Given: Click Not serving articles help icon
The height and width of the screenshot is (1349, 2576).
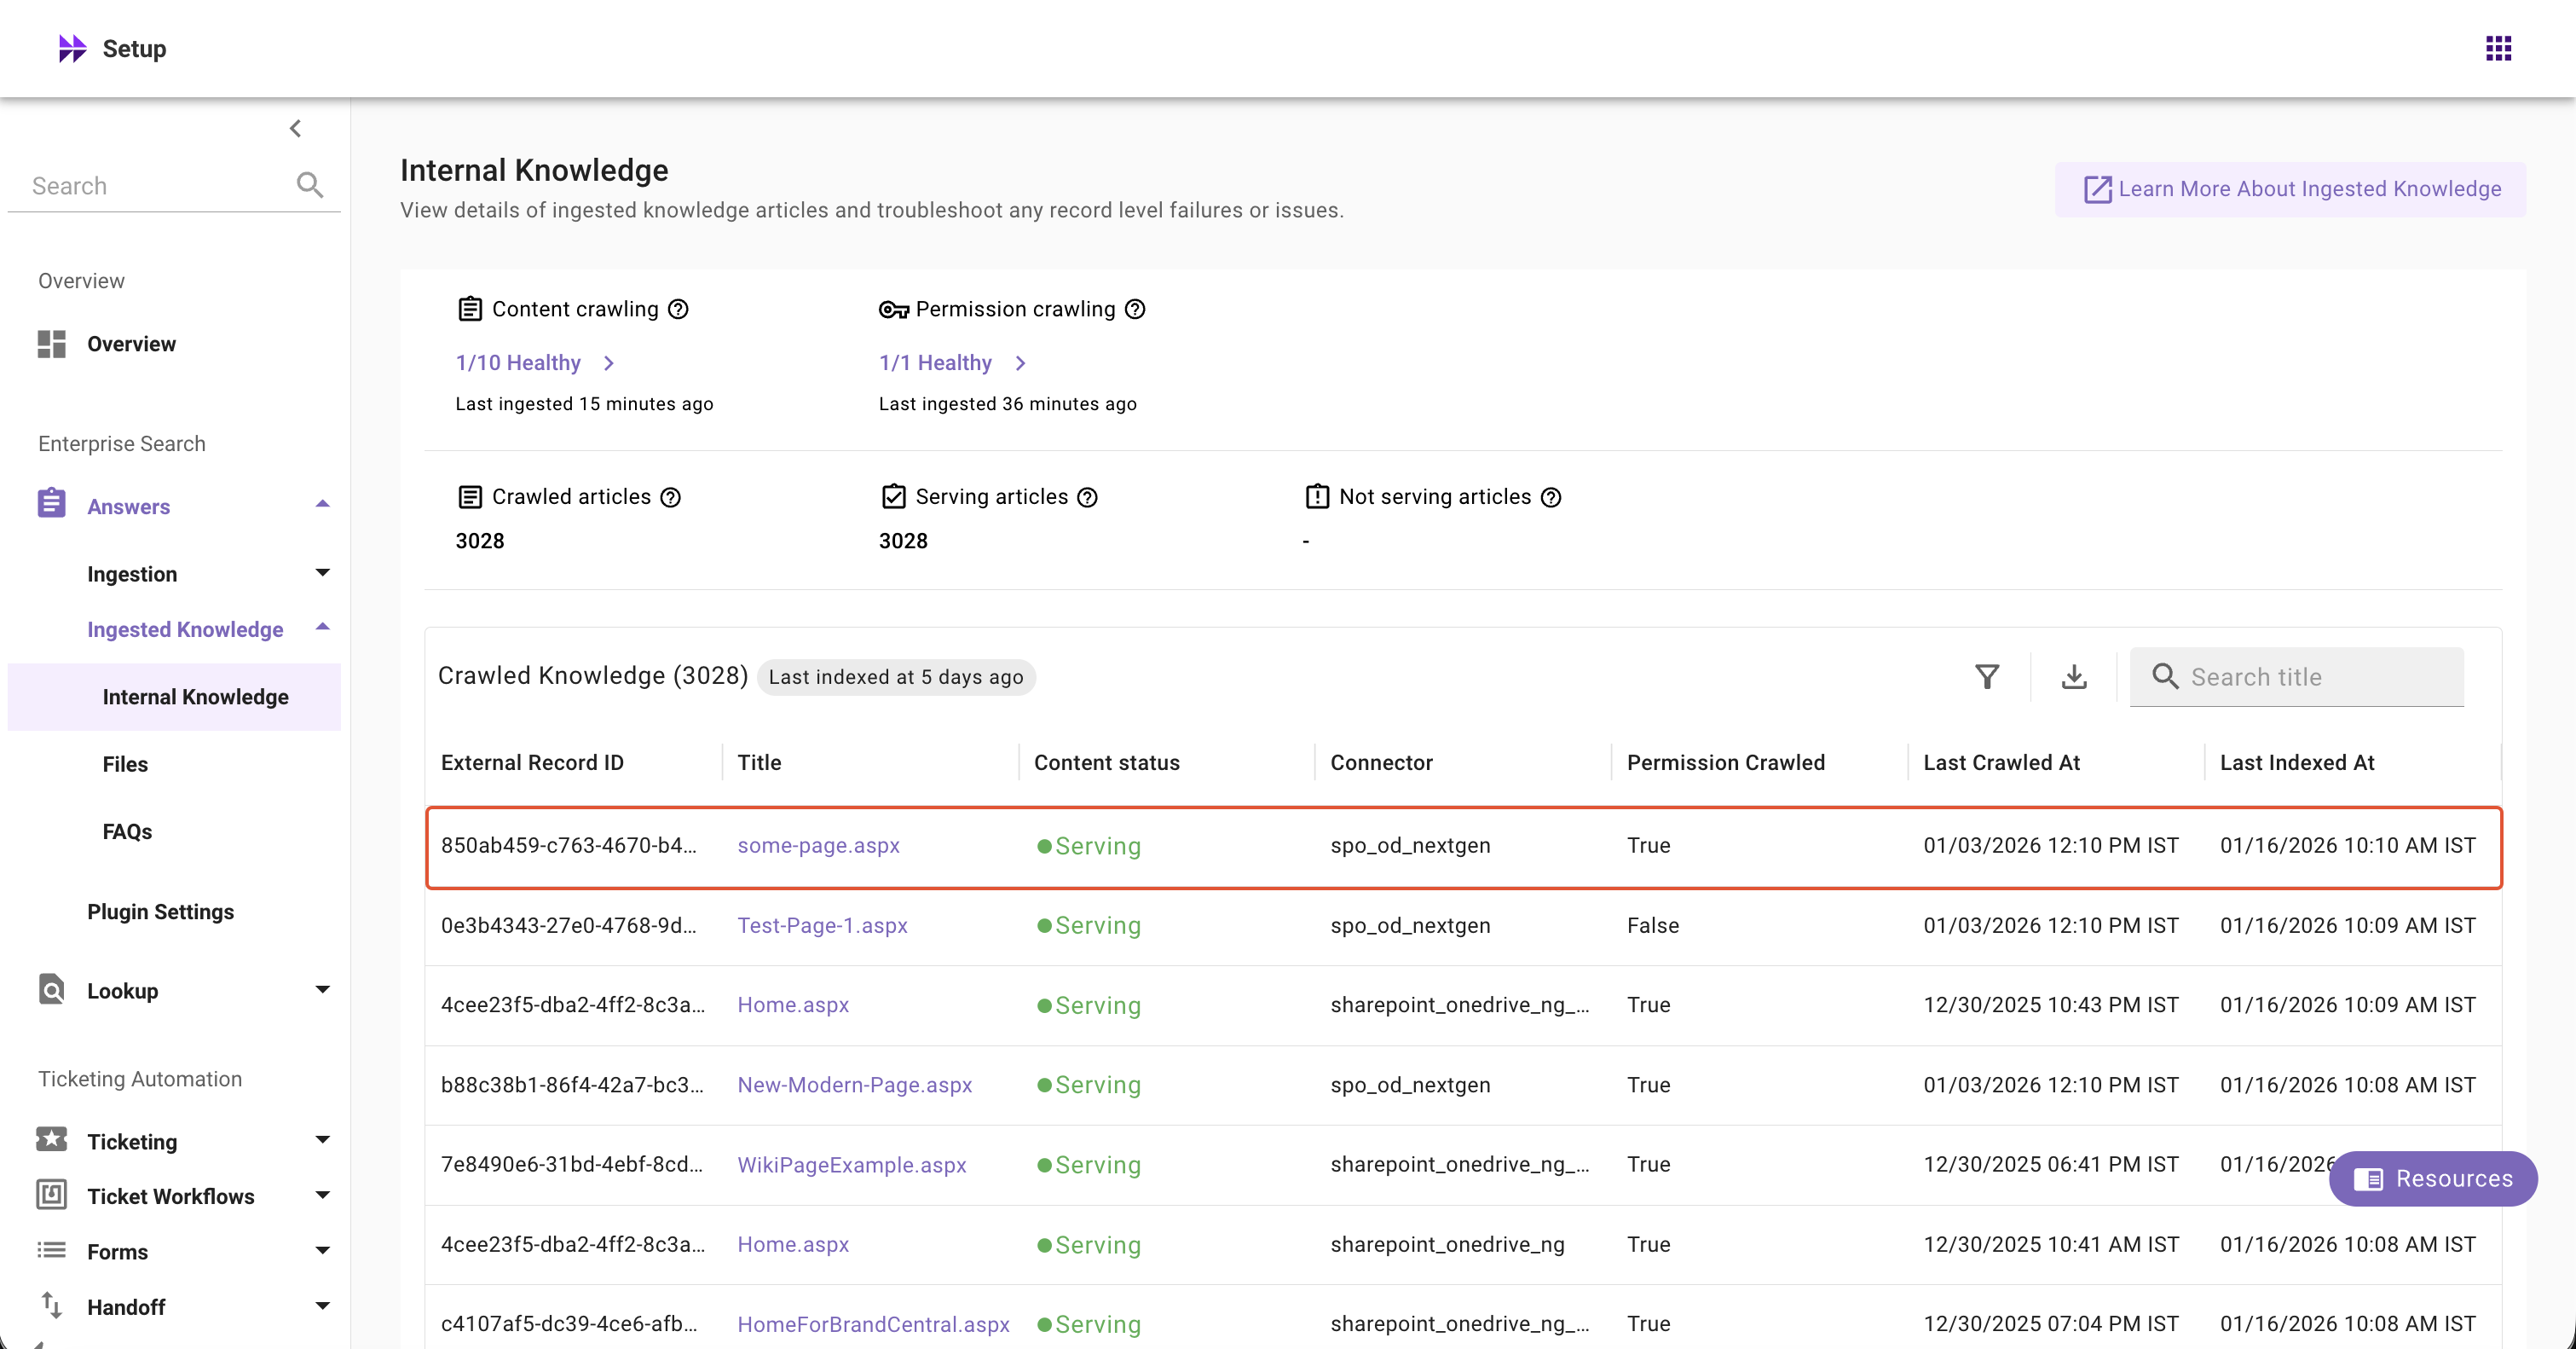Looking at the screenshot, I should point(1550,497).
